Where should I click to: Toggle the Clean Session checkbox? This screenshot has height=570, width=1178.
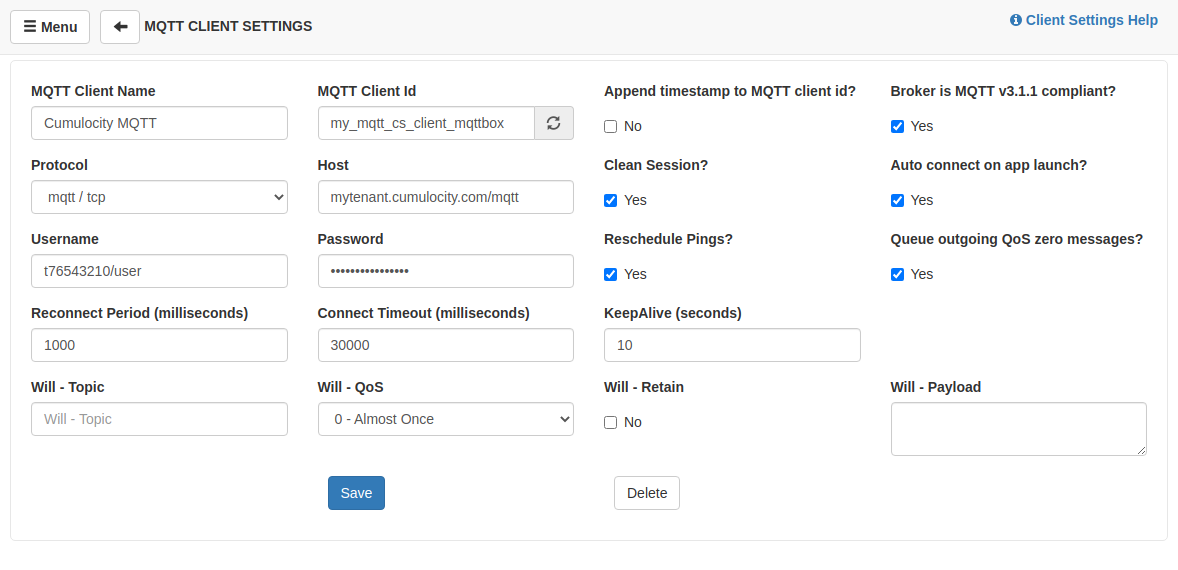point(610,201)
